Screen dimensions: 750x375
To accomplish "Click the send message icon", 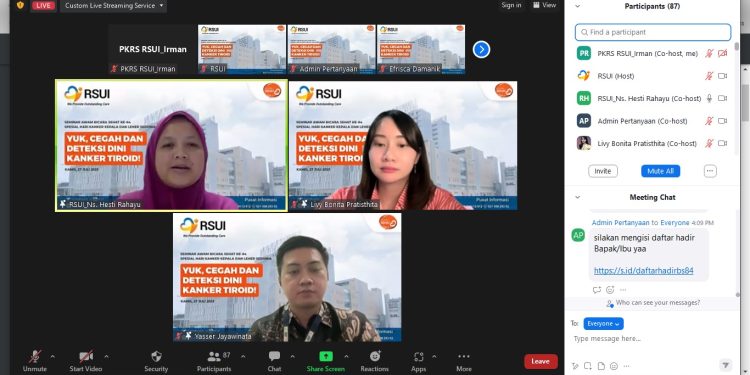I will 726,365.
